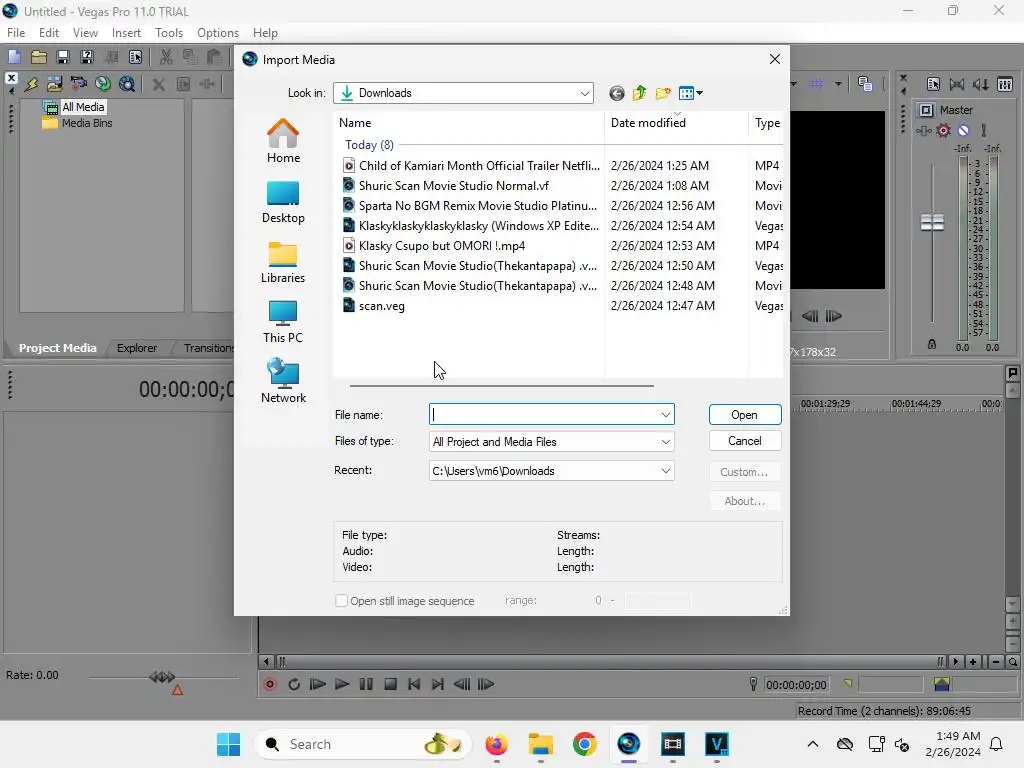Viewport: 1024px width, 768px height.
Task: Click the Loop Playback transport icon
Action: (294, 684)
